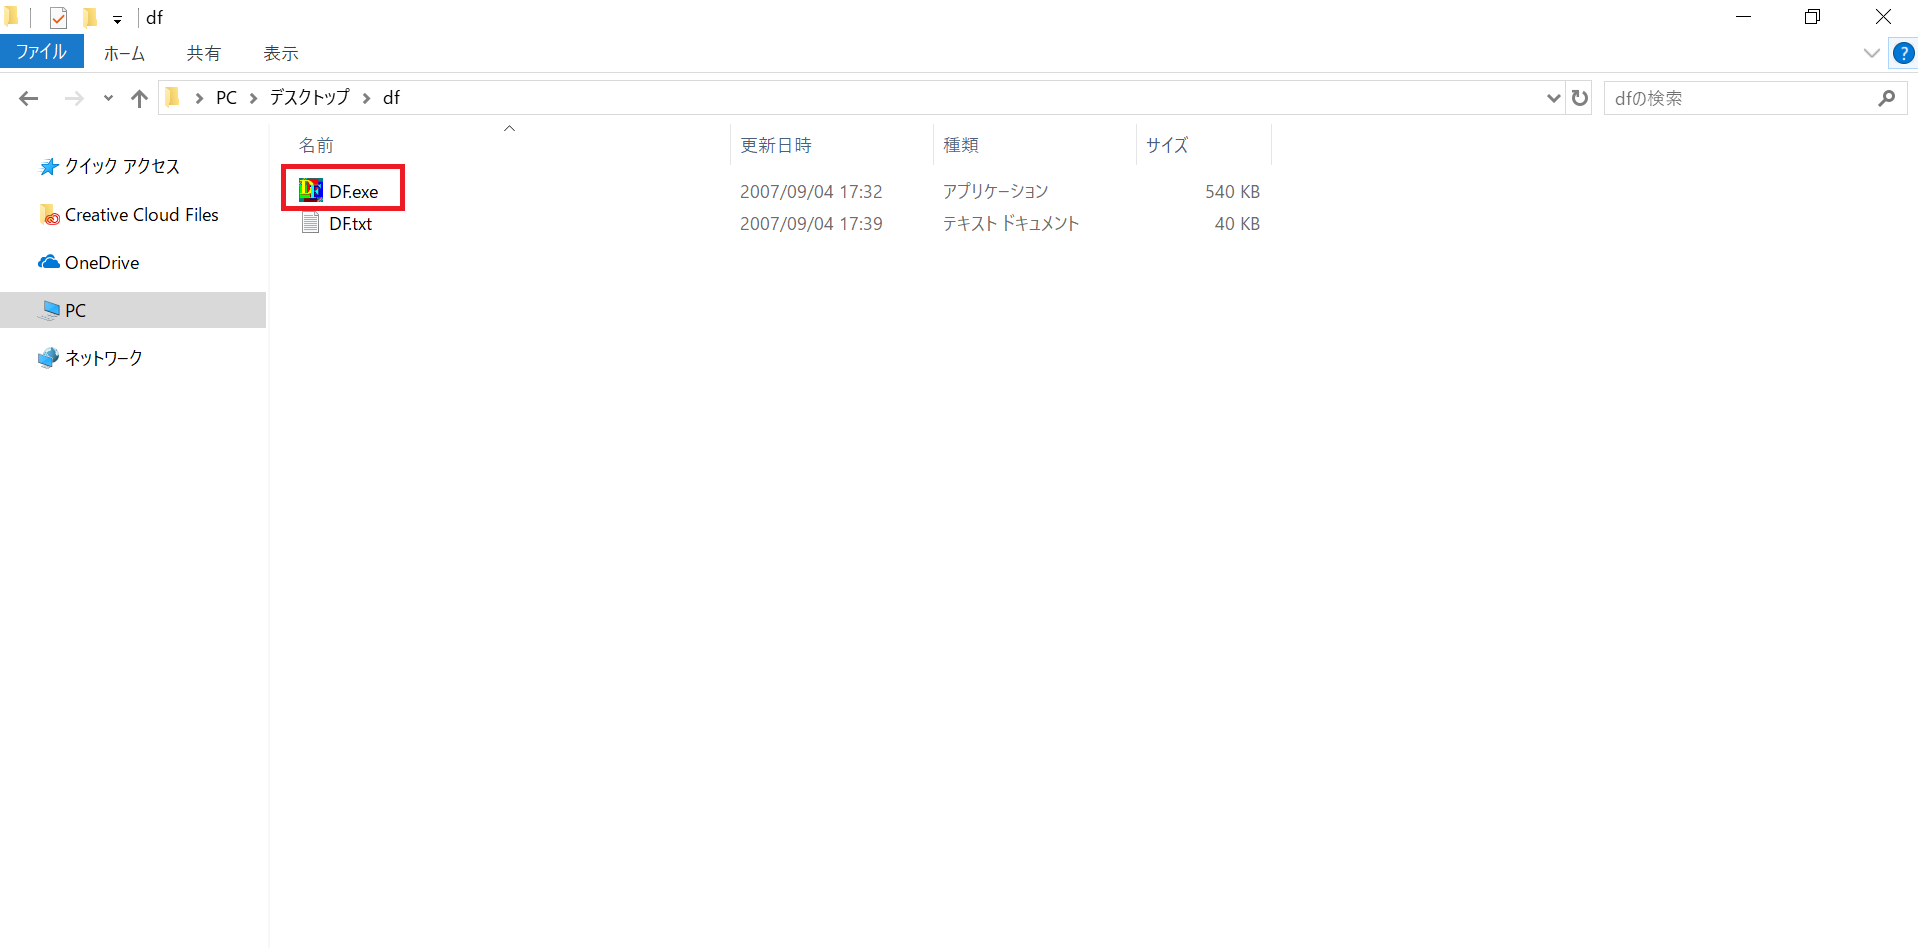Open the address bar history dropdown
The width and height of the screenshot is (1918, 948).
point(1553,98)
